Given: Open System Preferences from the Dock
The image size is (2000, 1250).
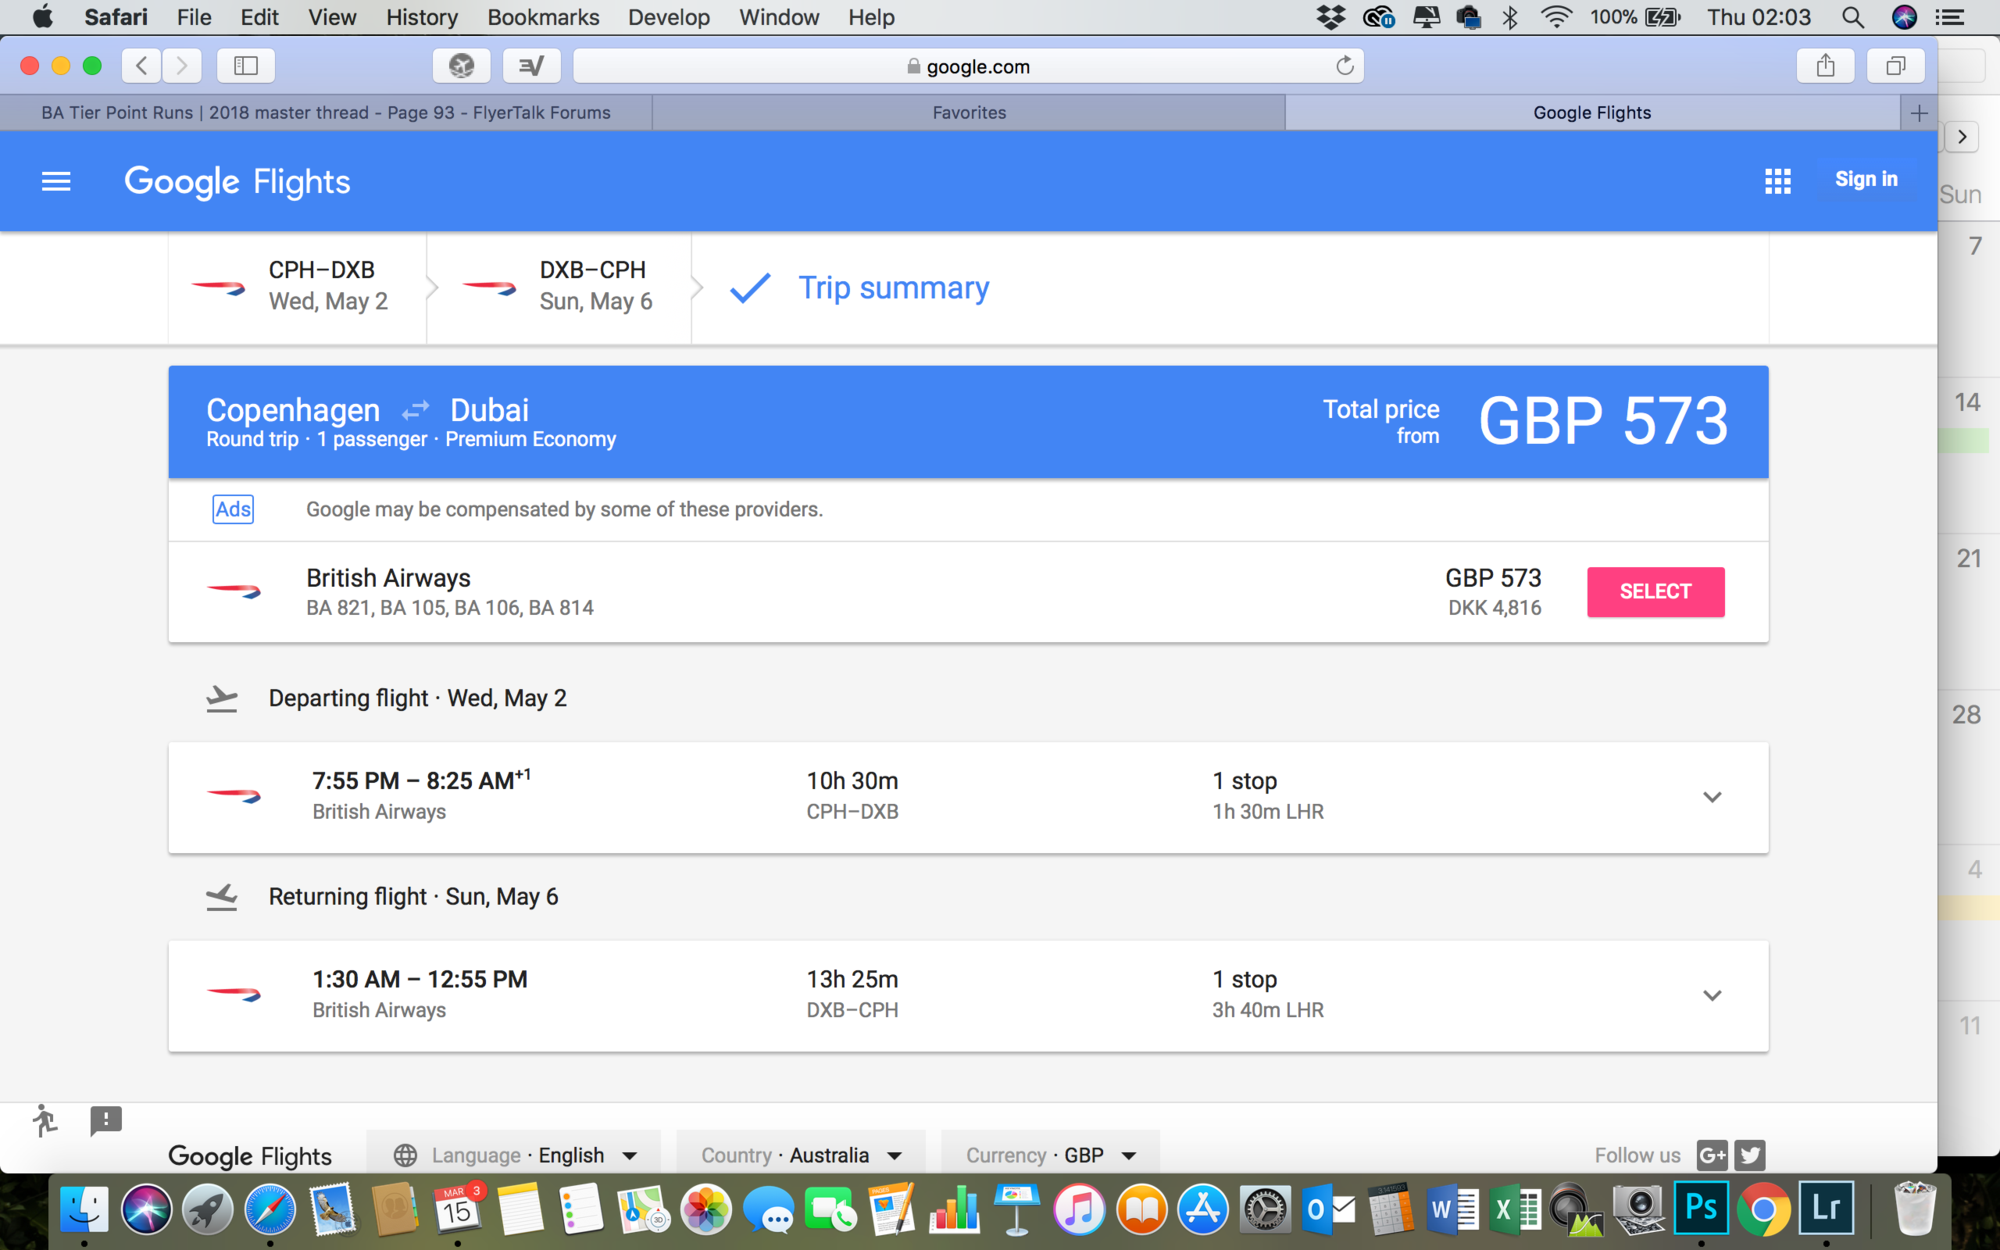Looking at the screenshot, I should pyautogui.click(x=1265, y=1209).
